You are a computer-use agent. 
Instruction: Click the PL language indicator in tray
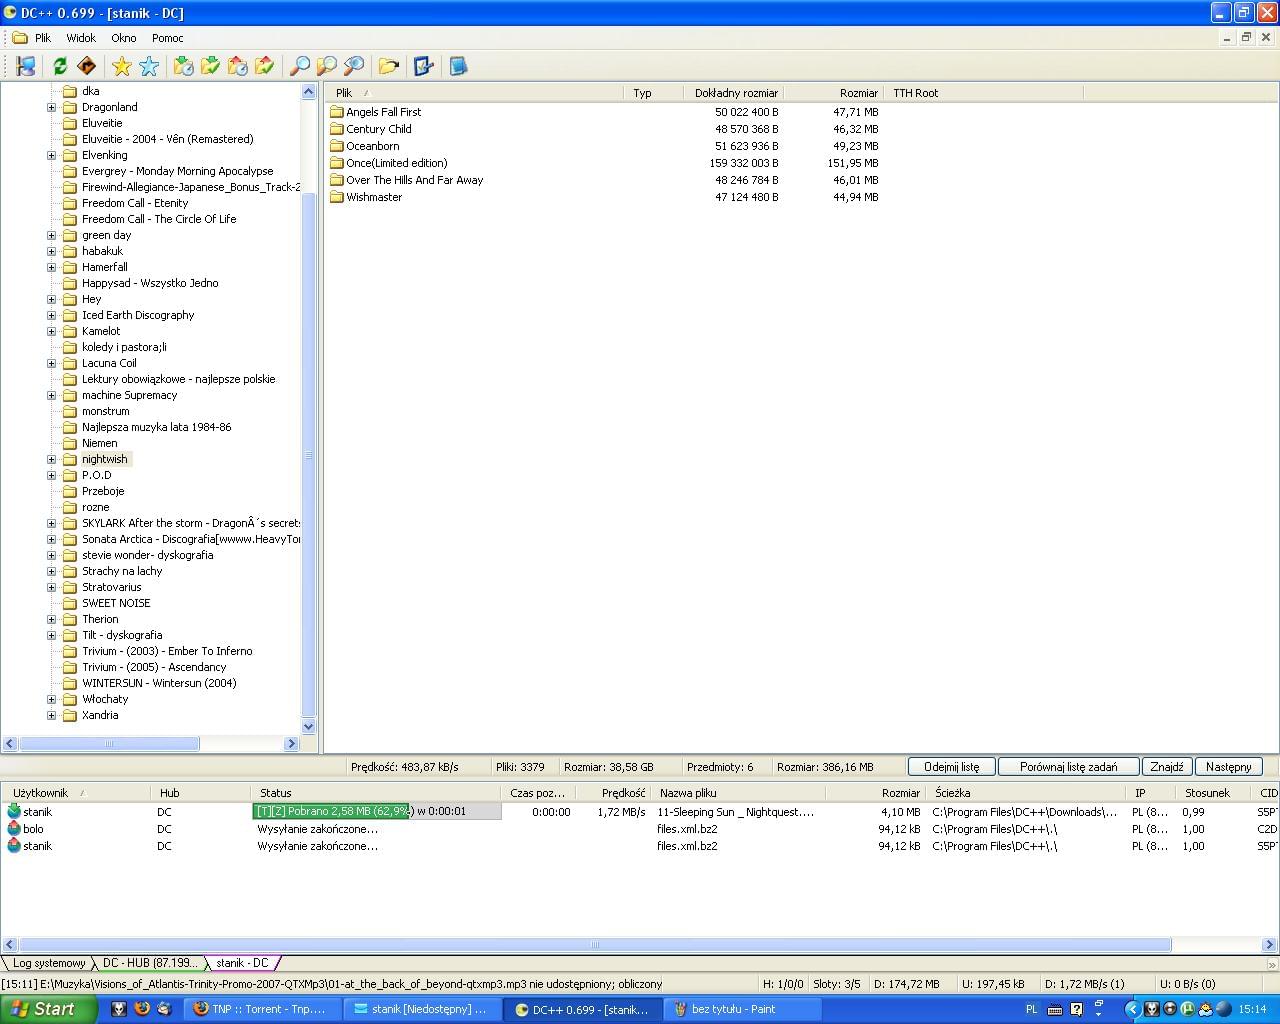pos(1032,1009)
